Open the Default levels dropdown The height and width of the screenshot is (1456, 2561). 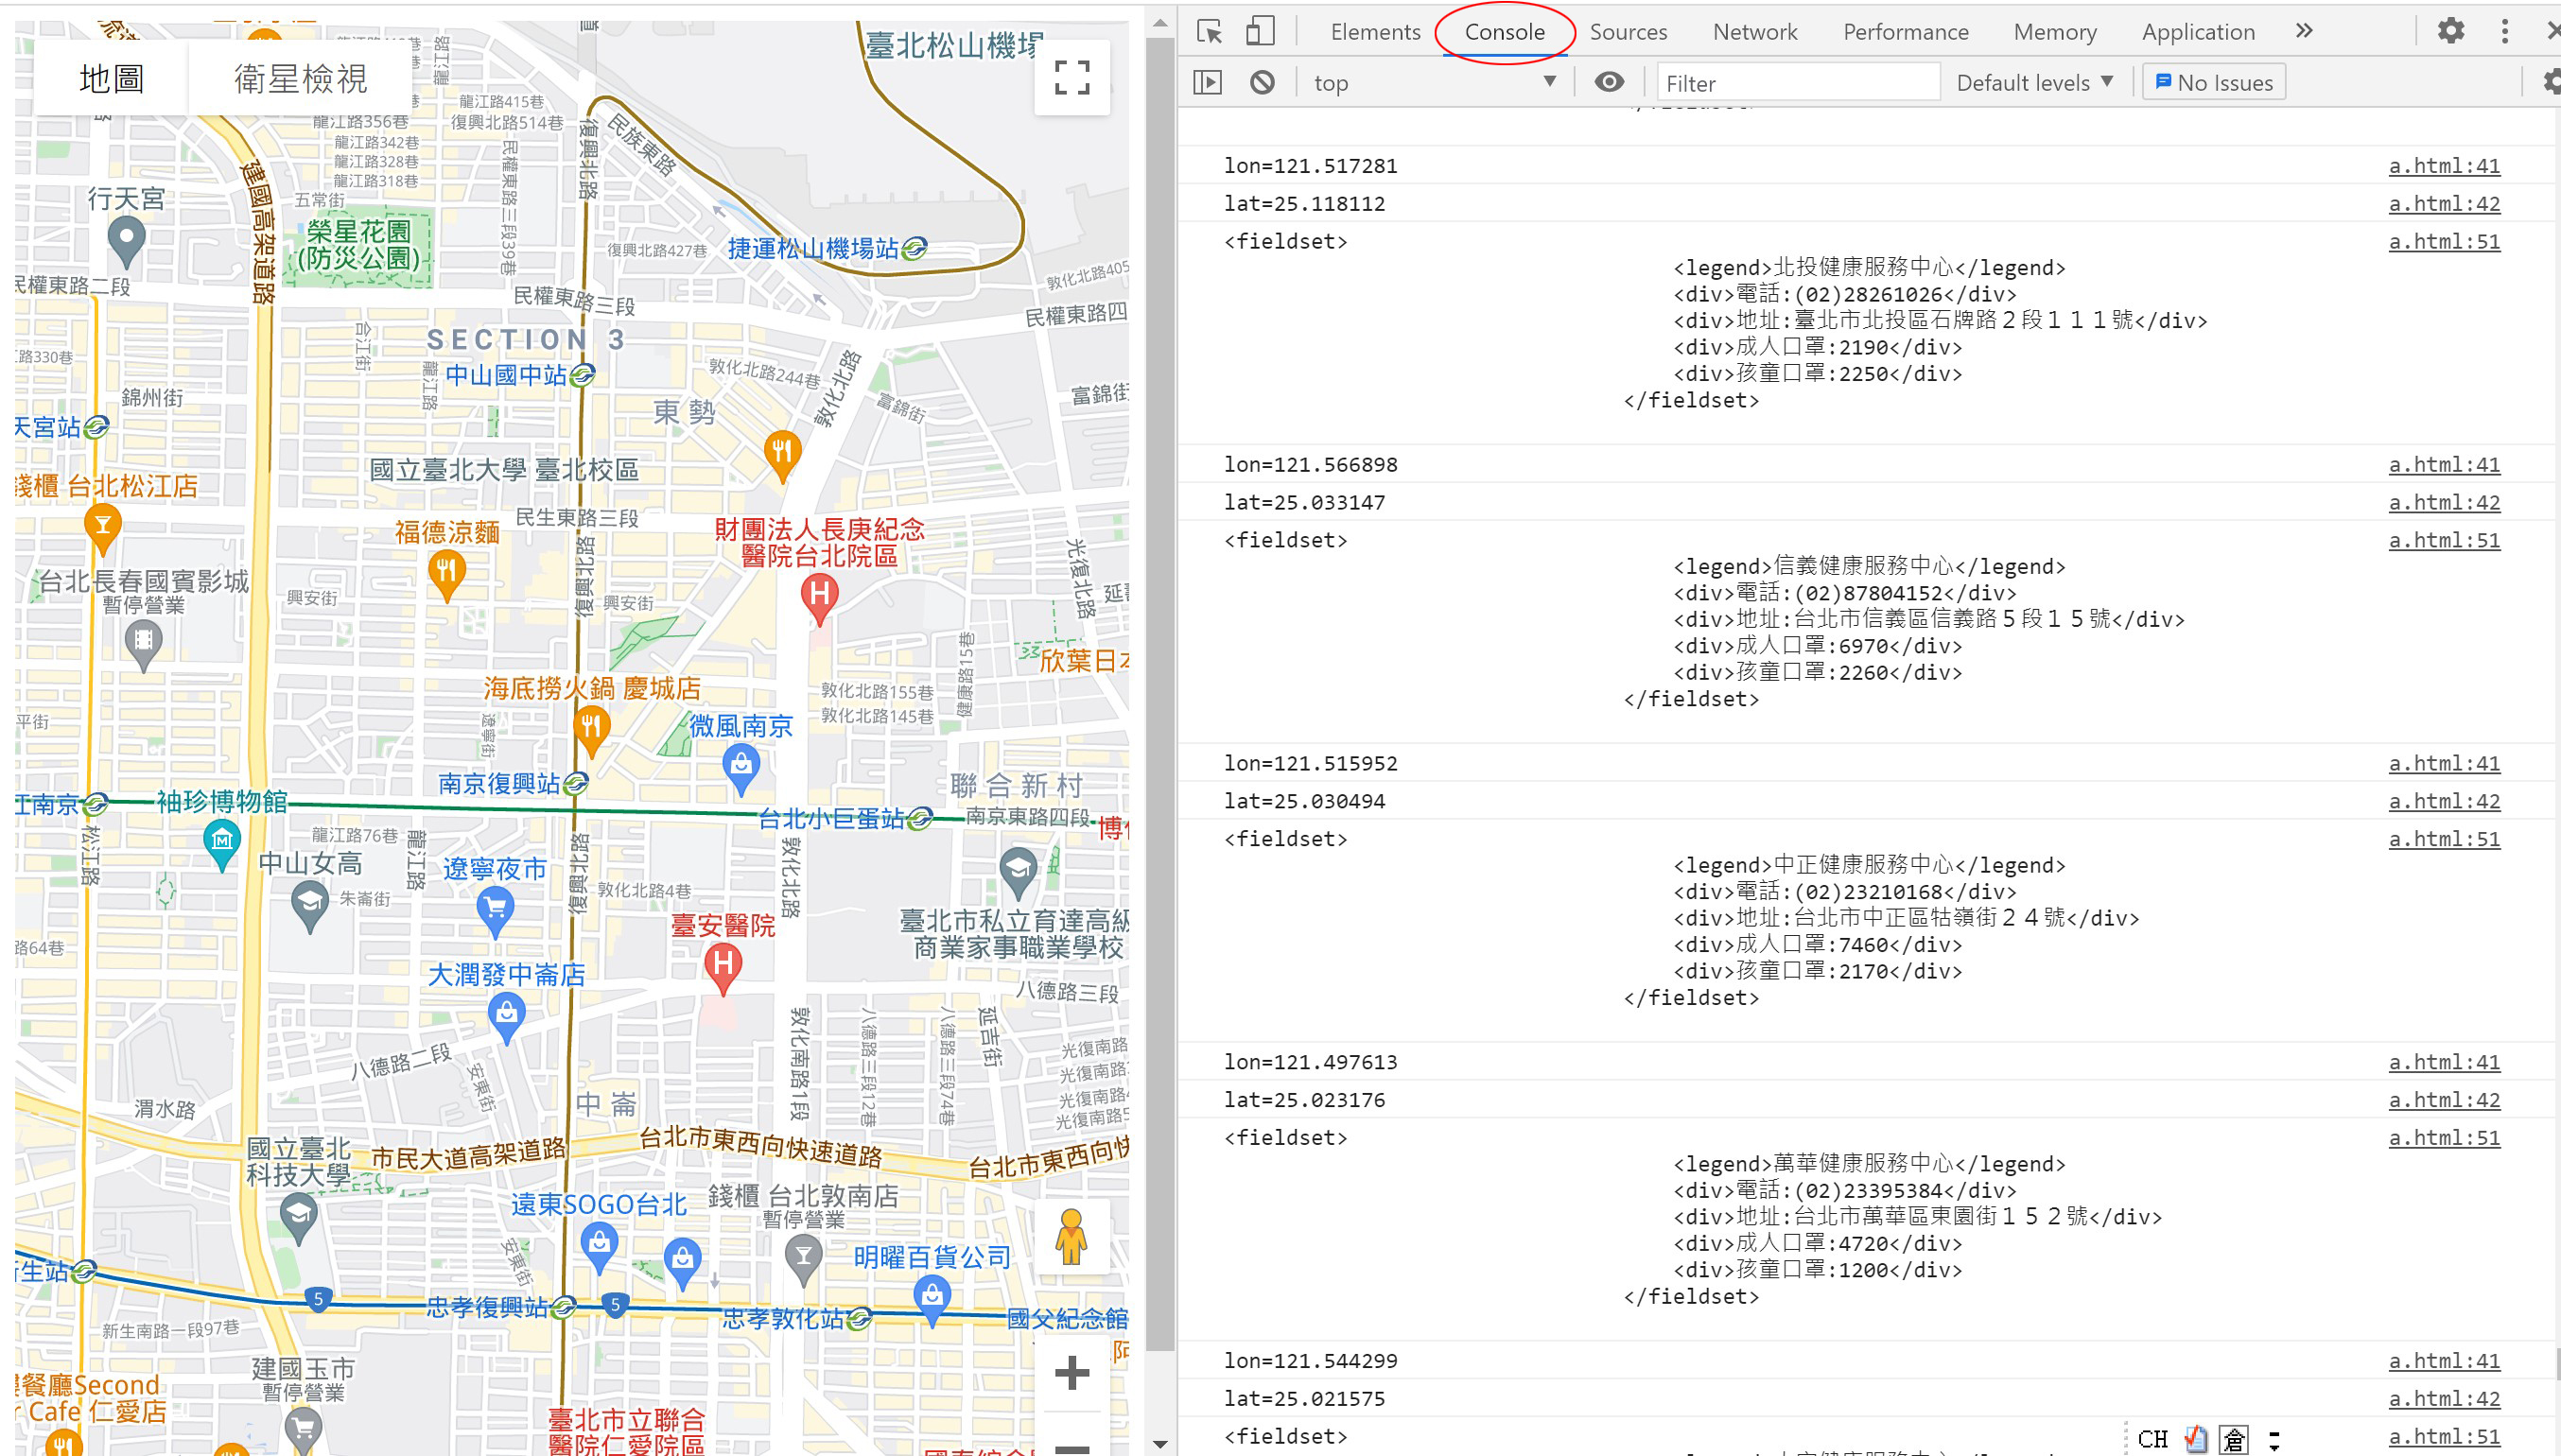[x=2034, y=83]
